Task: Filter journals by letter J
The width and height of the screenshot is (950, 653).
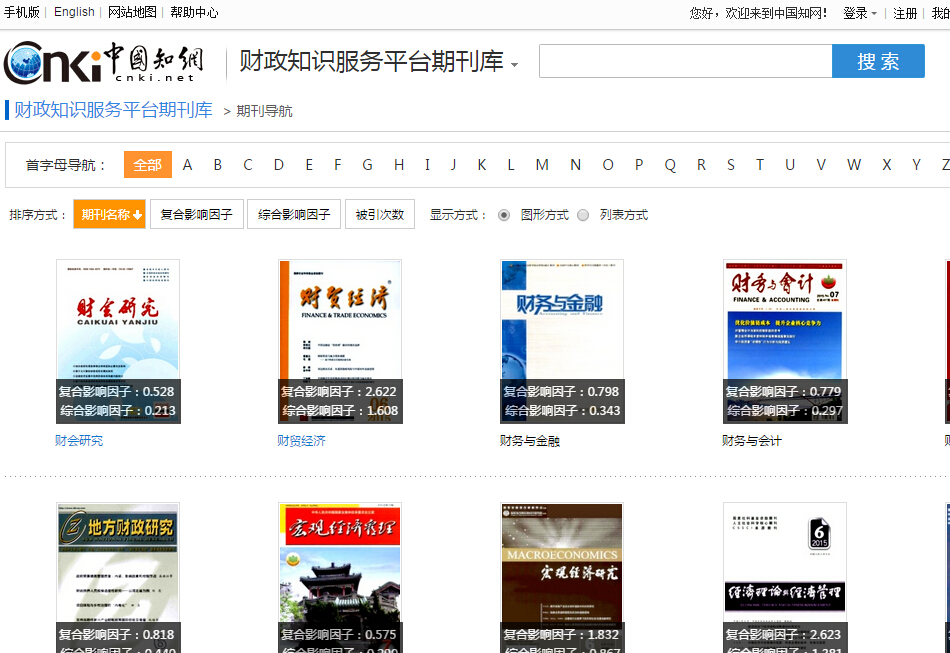Action: click(x=453, y=165)
